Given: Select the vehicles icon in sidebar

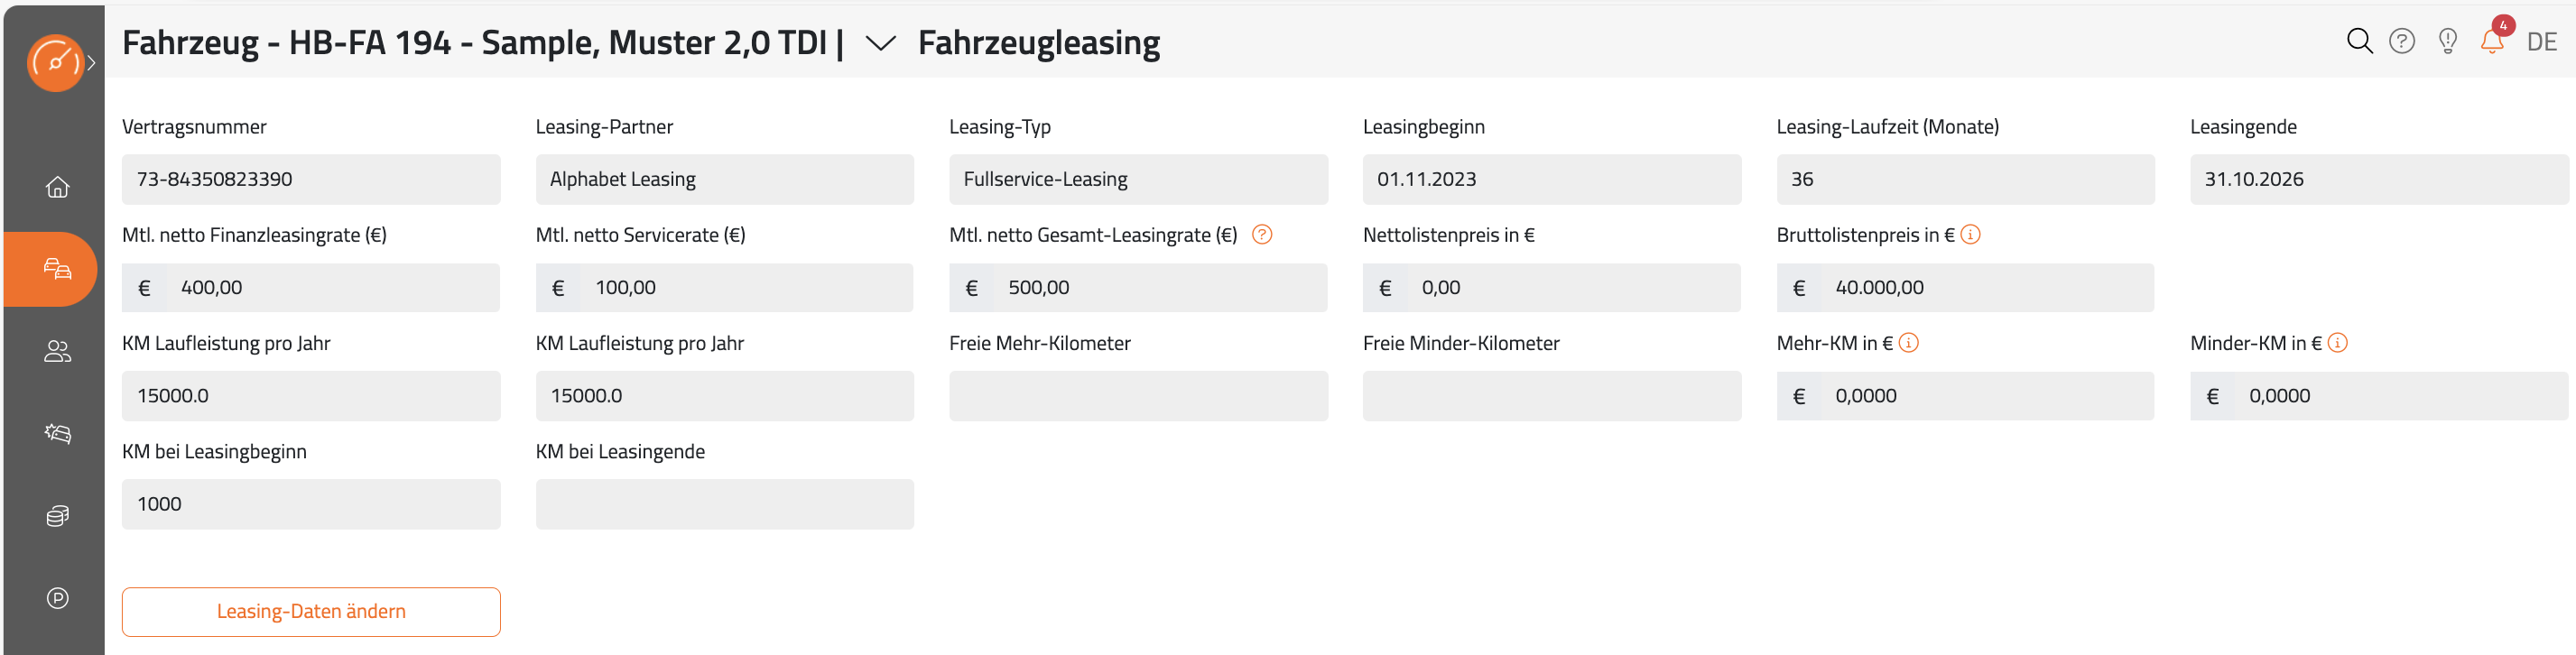Looking at the screenshot, I should point(57,269).
